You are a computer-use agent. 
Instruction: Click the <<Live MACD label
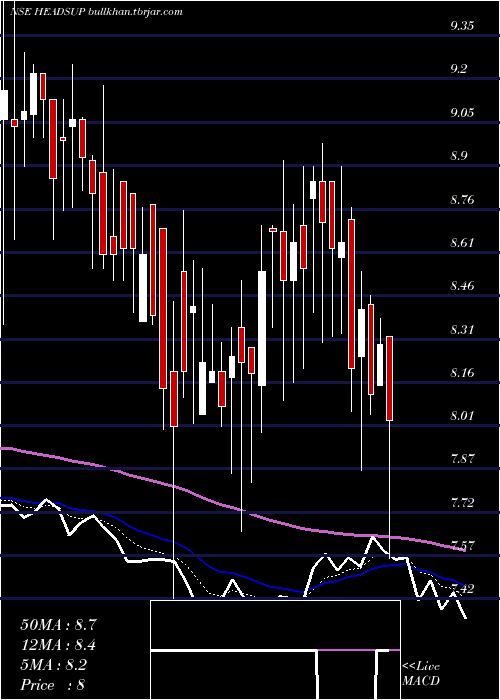[x=421, y=674]
